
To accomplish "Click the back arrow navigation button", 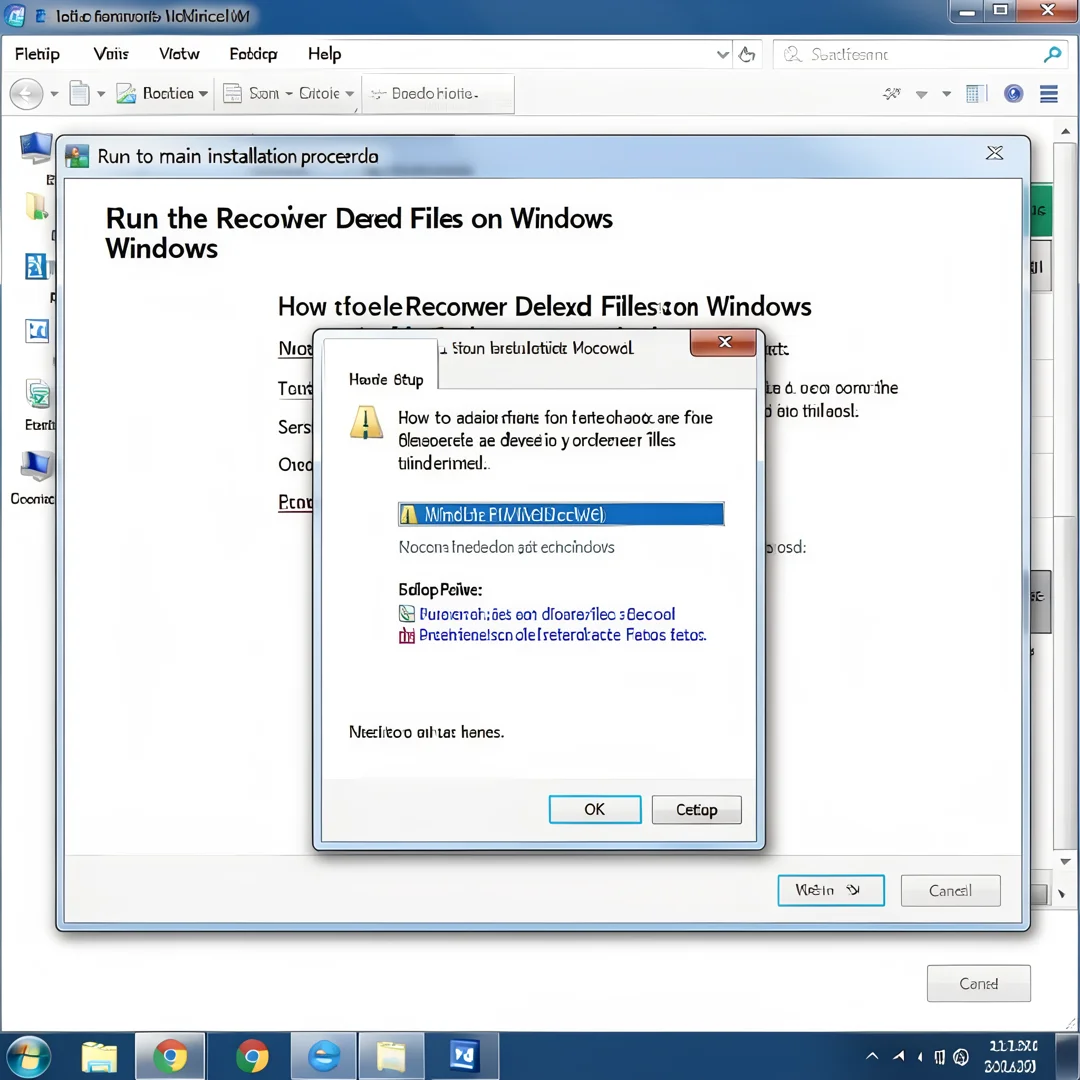I will (27, 94).
